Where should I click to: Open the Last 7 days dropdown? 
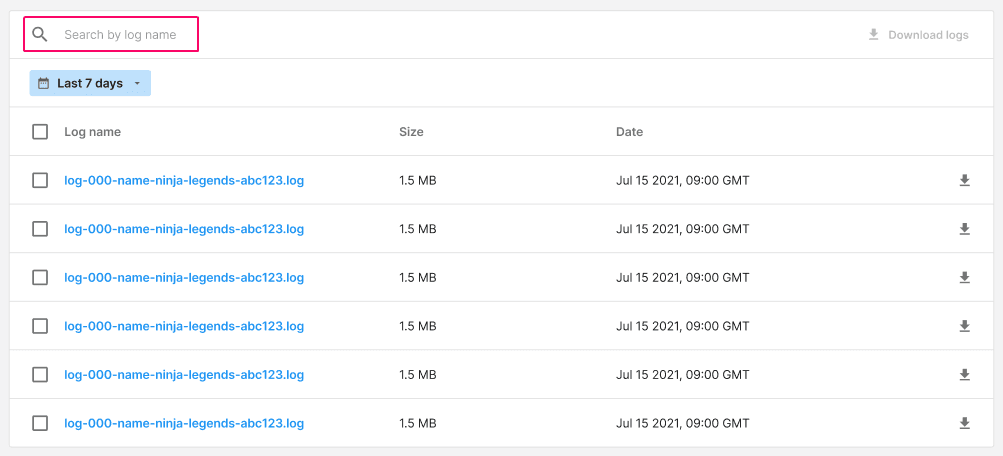(90, 83)
